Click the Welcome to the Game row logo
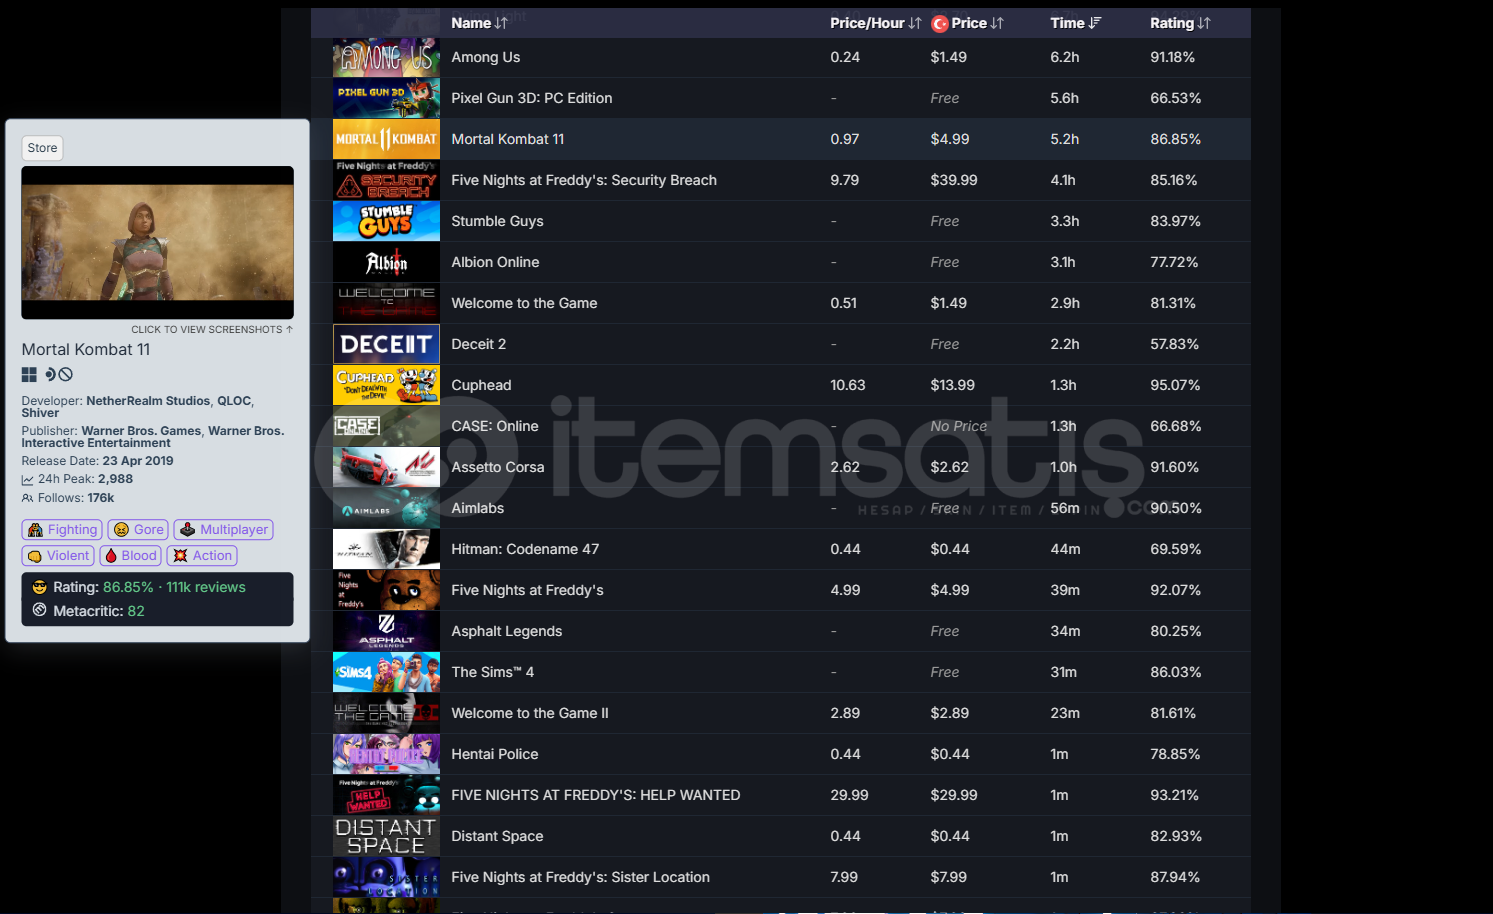Screen dimensions: 1493x914 coord(386,303)
